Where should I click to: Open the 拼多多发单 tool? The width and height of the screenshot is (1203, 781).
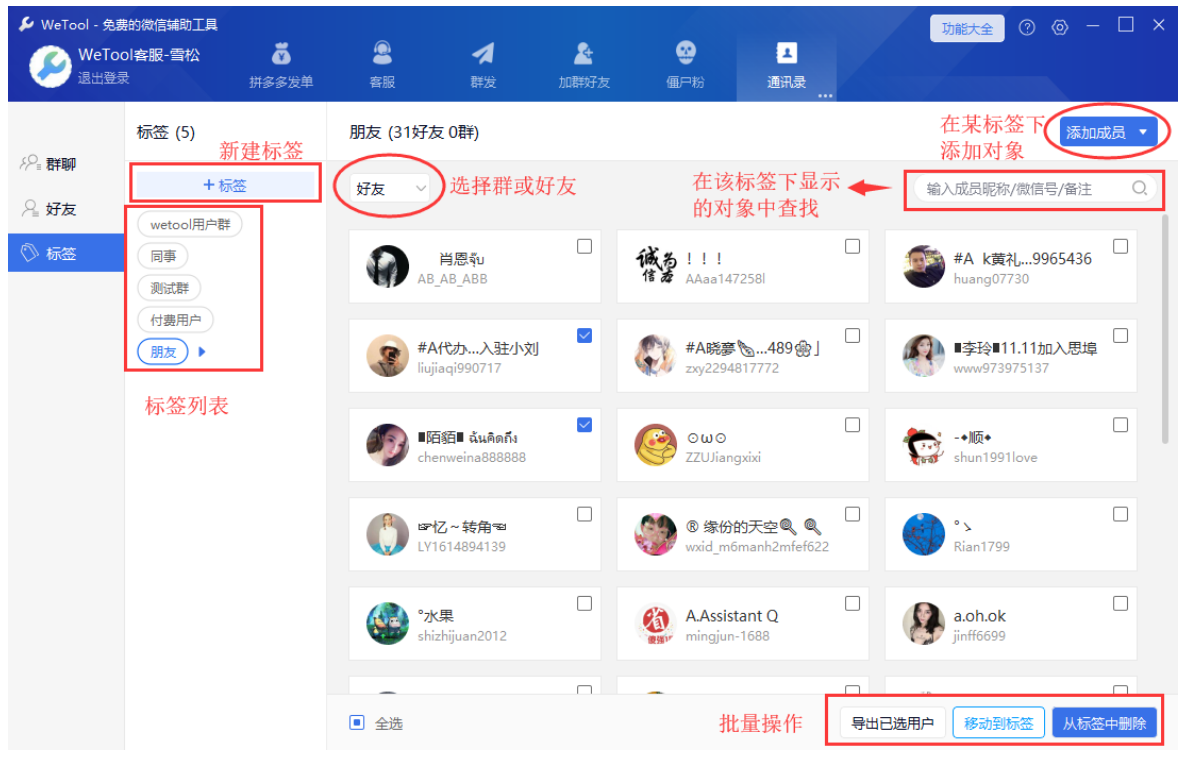pos(281,66)
